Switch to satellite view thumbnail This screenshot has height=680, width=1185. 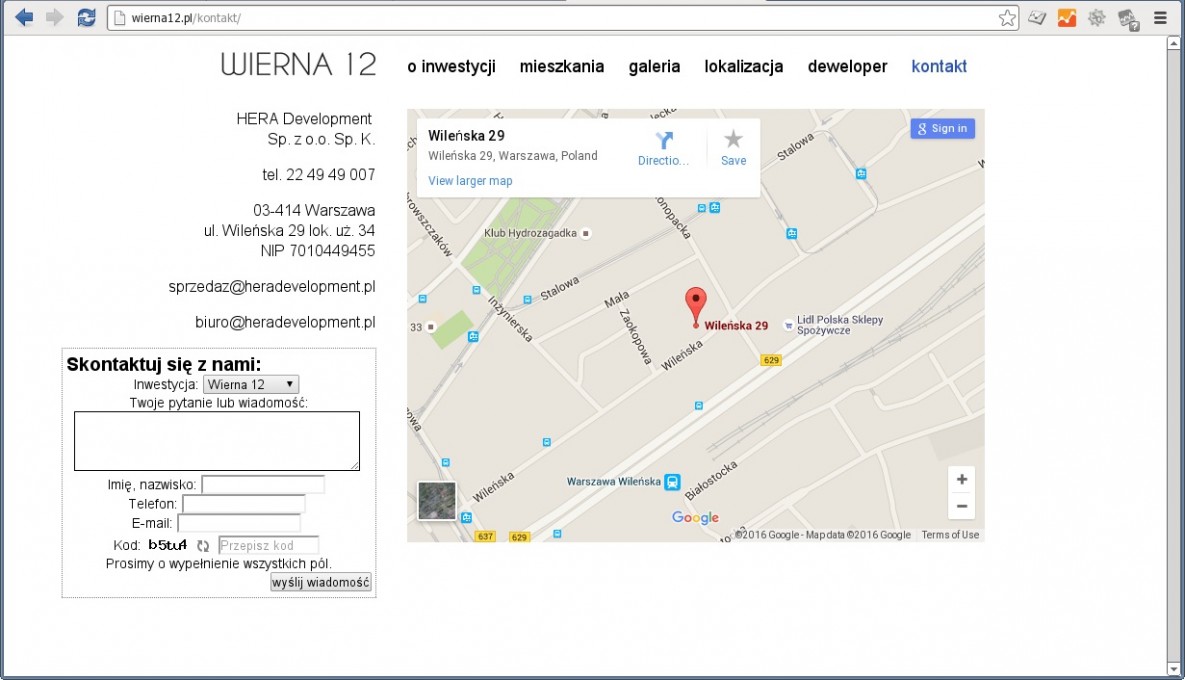[437, 501]
